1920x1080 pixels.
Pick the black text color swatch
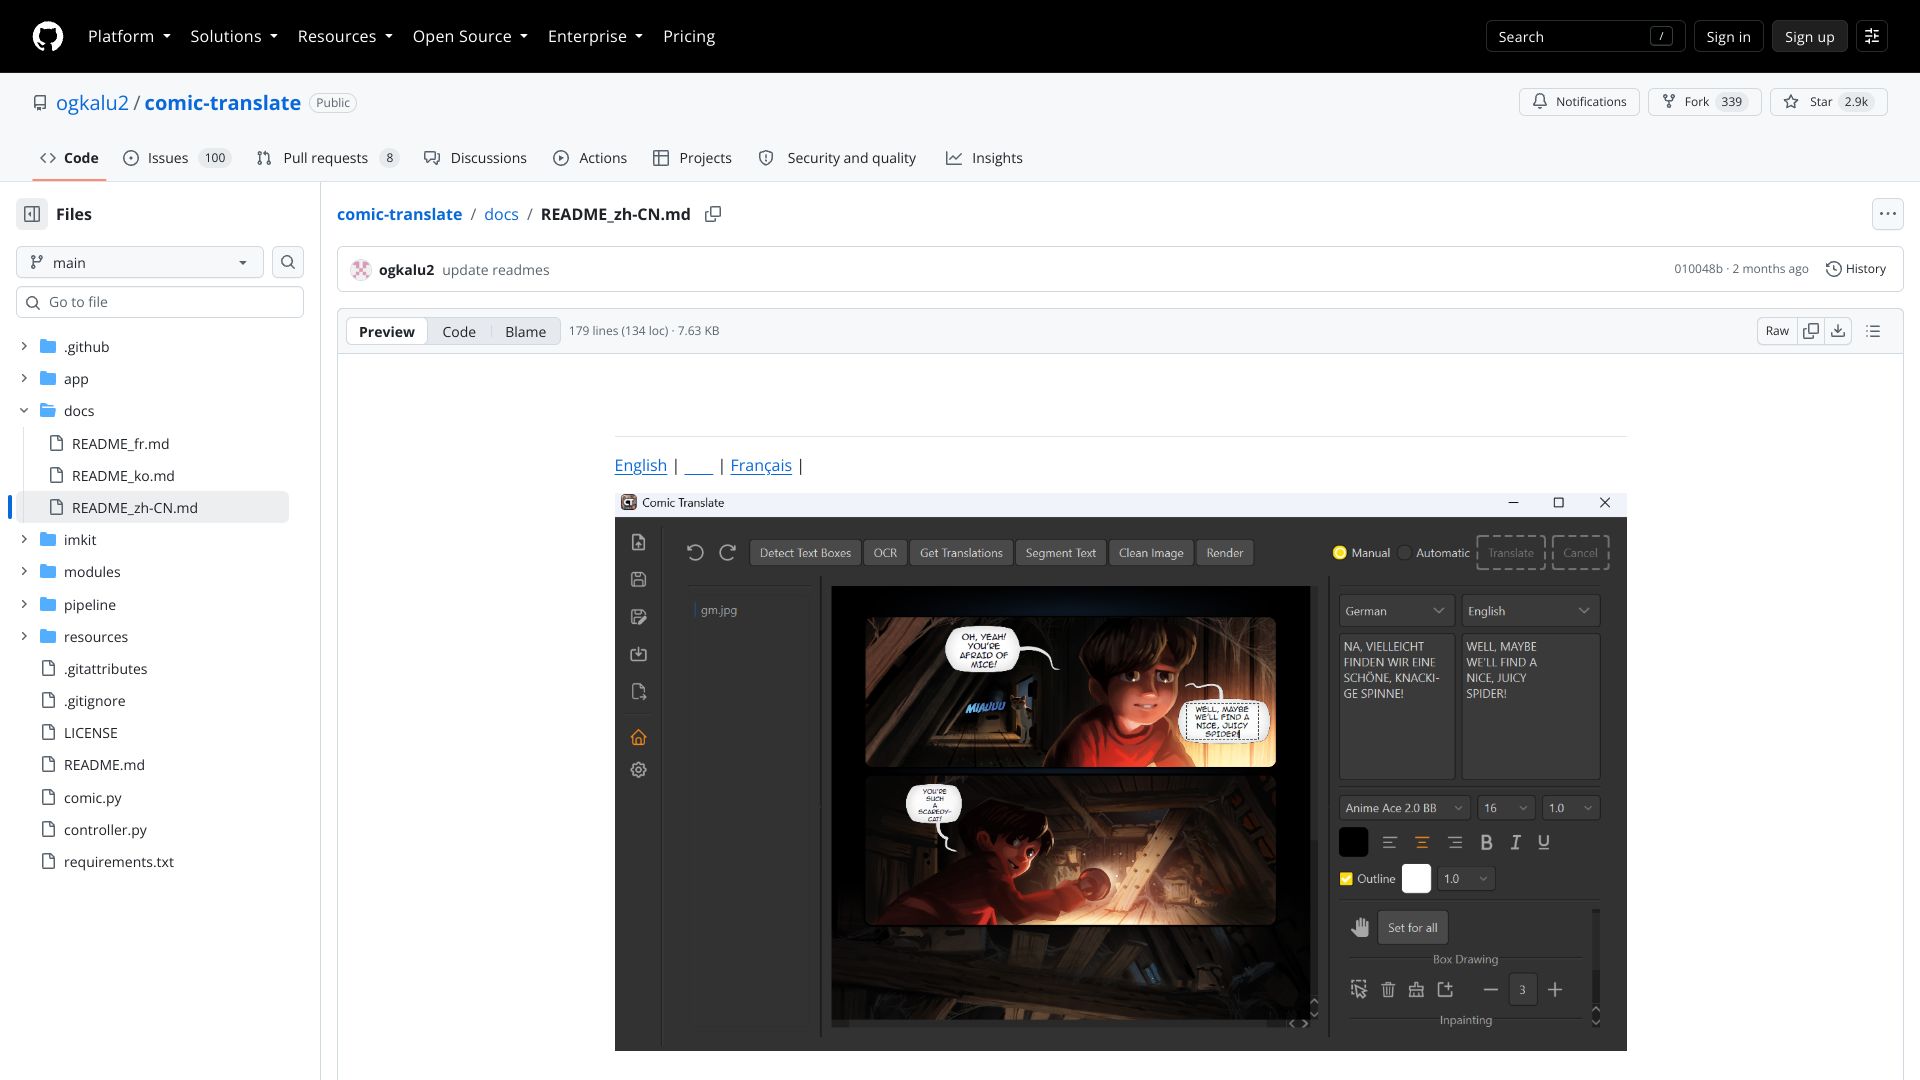click(1353, 843)
